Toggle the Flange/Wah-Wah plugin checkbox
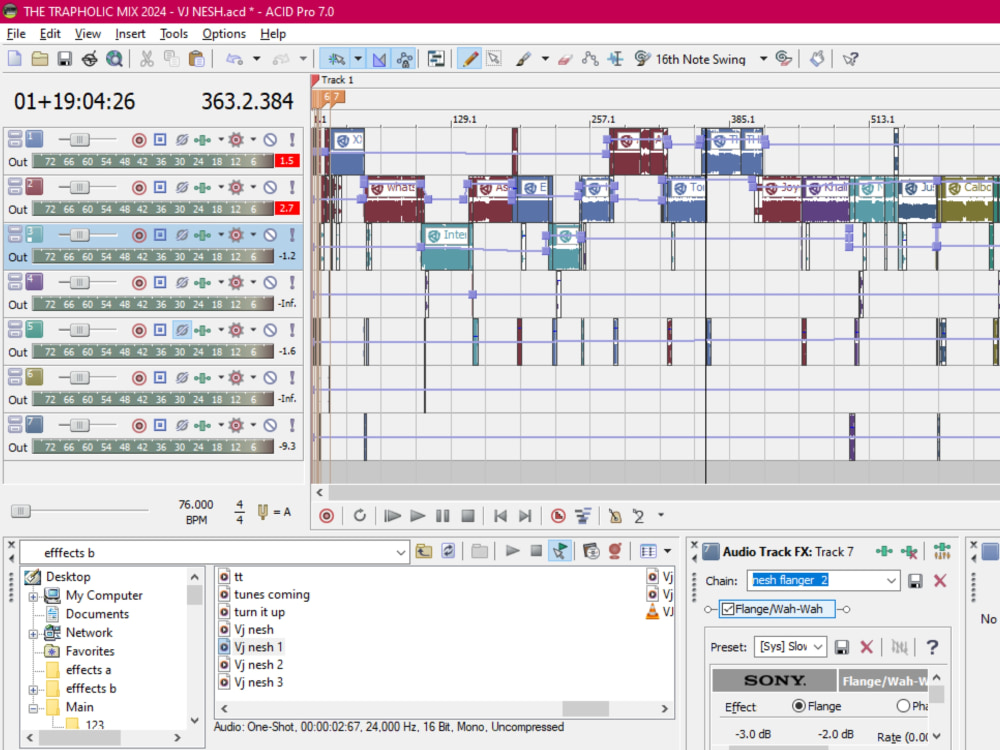The width and height of the screenshot is (1000, 750). [728, 610]
